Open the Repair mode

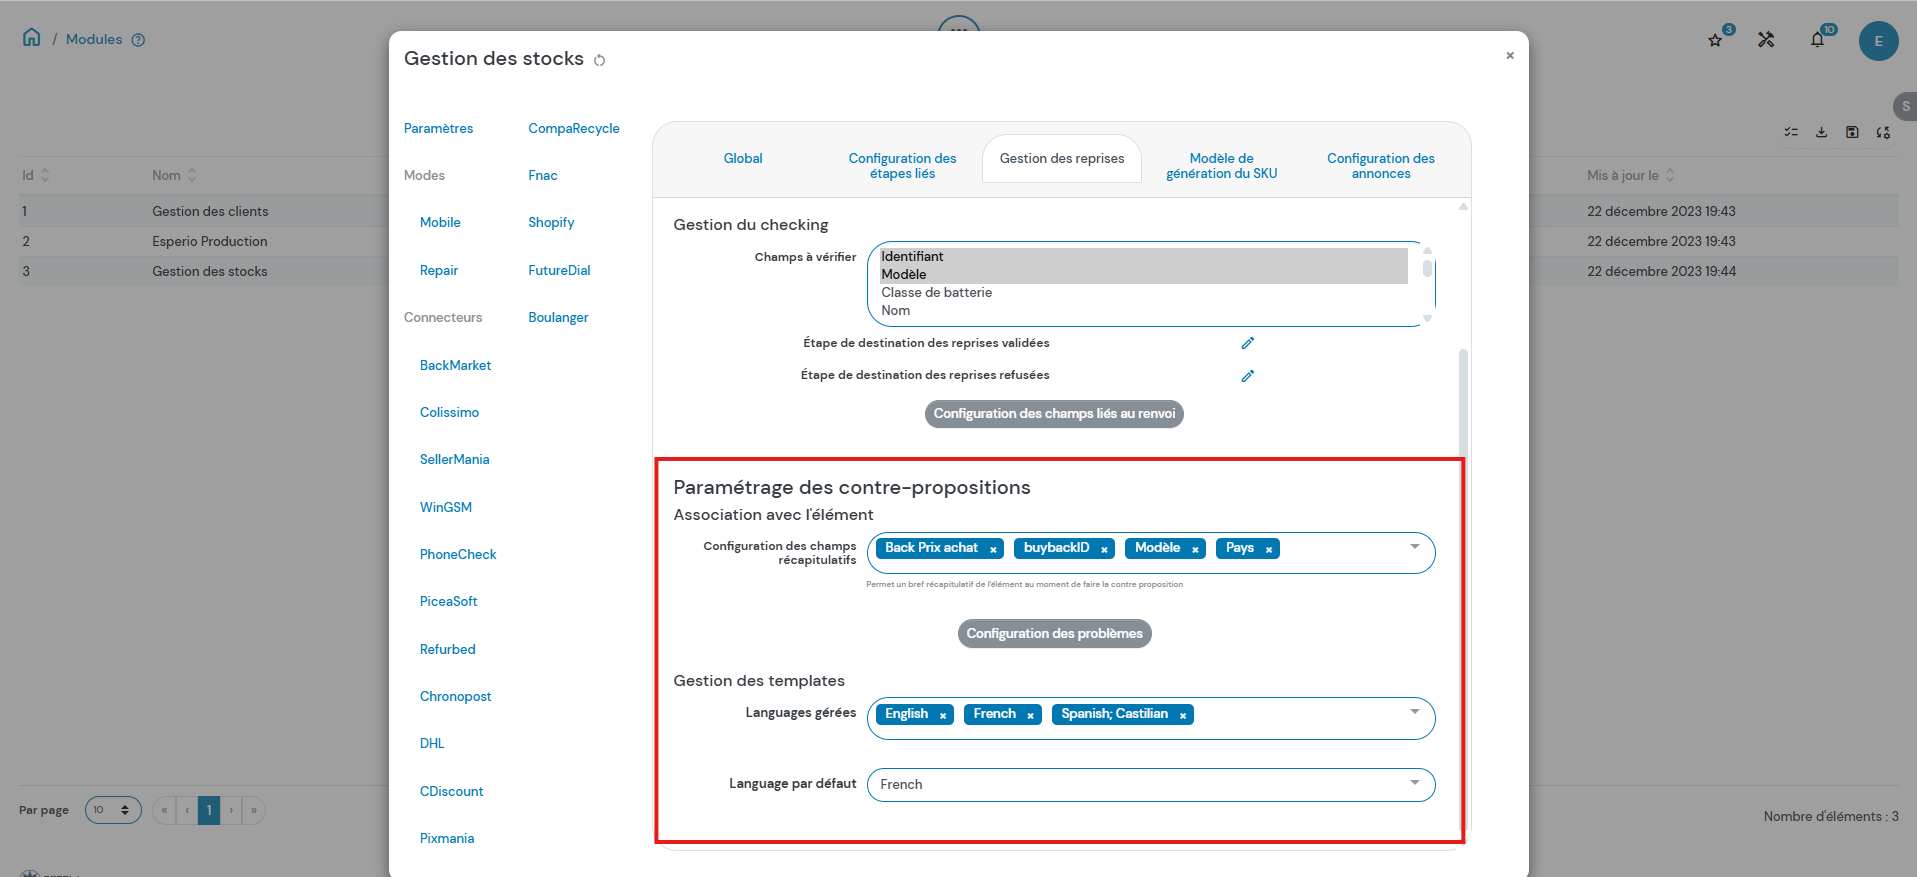coord(439,270)
